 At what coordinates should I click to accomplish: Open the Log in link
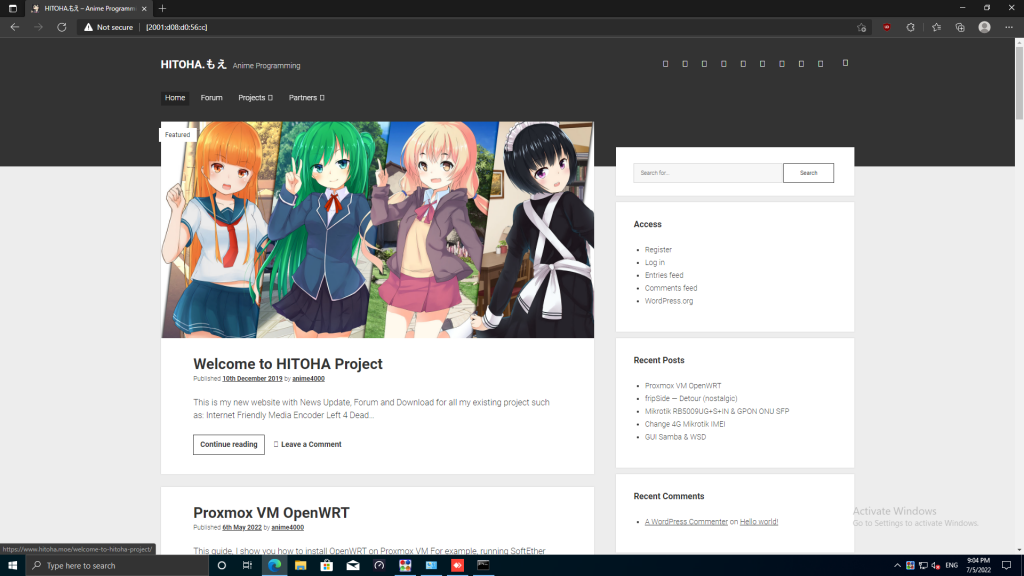tap(654, 263)
